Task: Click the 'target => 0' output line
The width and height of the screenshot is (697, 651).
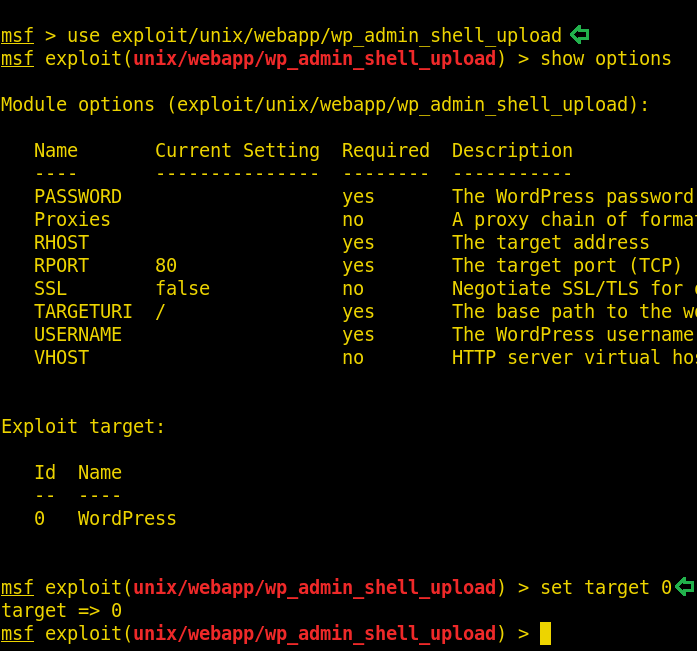Action: (61, 610)
